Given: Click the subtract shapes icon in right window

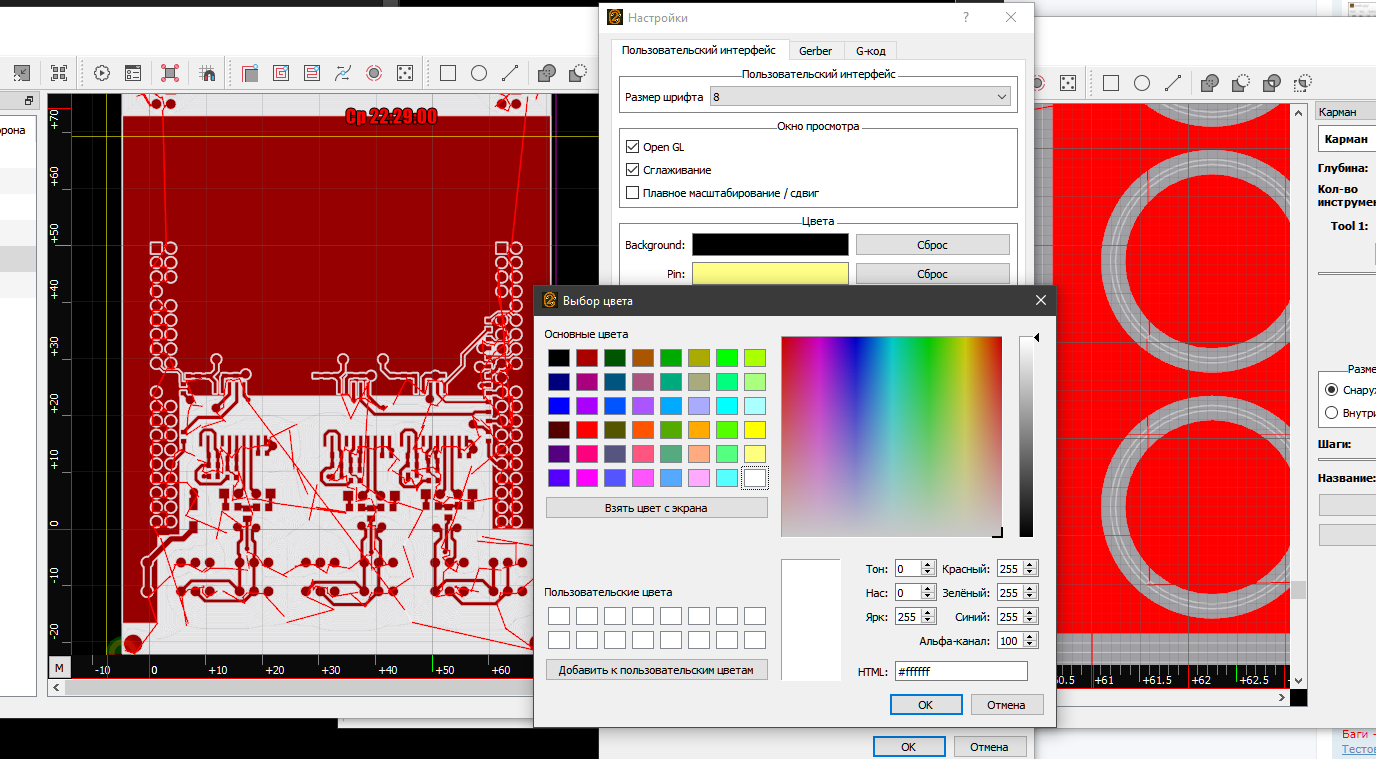Looking at the screenshot, I should coord(1241,83).
